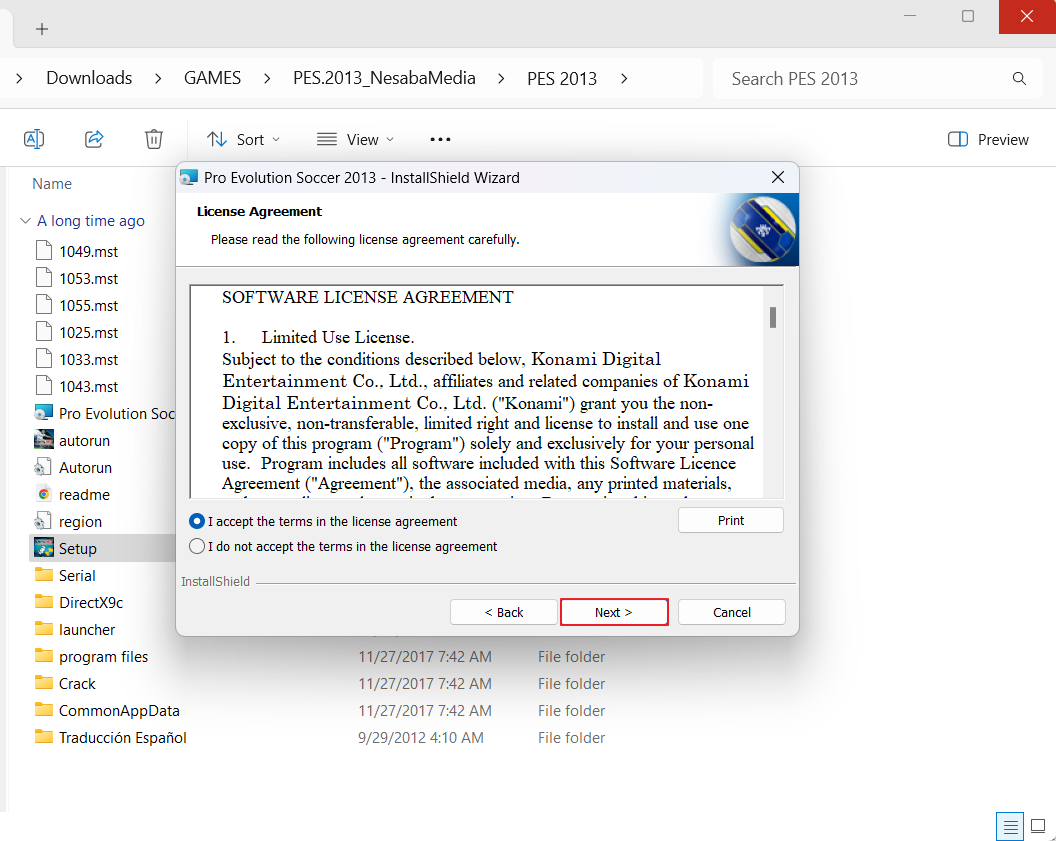Select the region settings file icon
1056x841 pixels.
coord(44,521)
